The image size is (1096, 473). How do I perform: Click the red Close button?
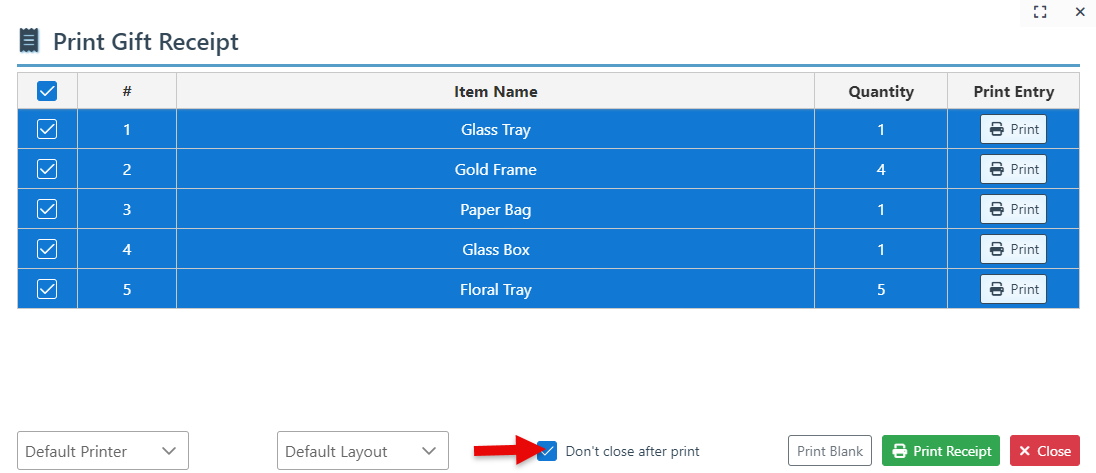pos(1045,451)
